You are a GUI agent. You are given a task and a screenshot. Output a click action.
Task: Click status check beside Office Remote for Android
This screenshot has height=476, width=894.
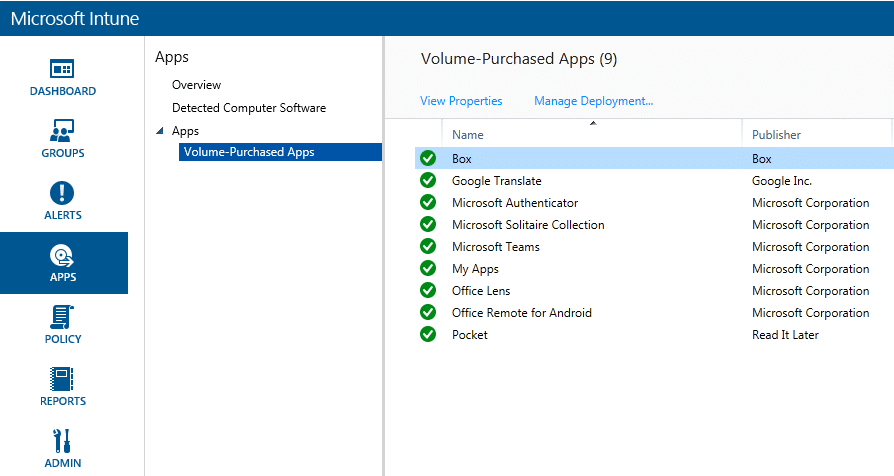(428, 312)
